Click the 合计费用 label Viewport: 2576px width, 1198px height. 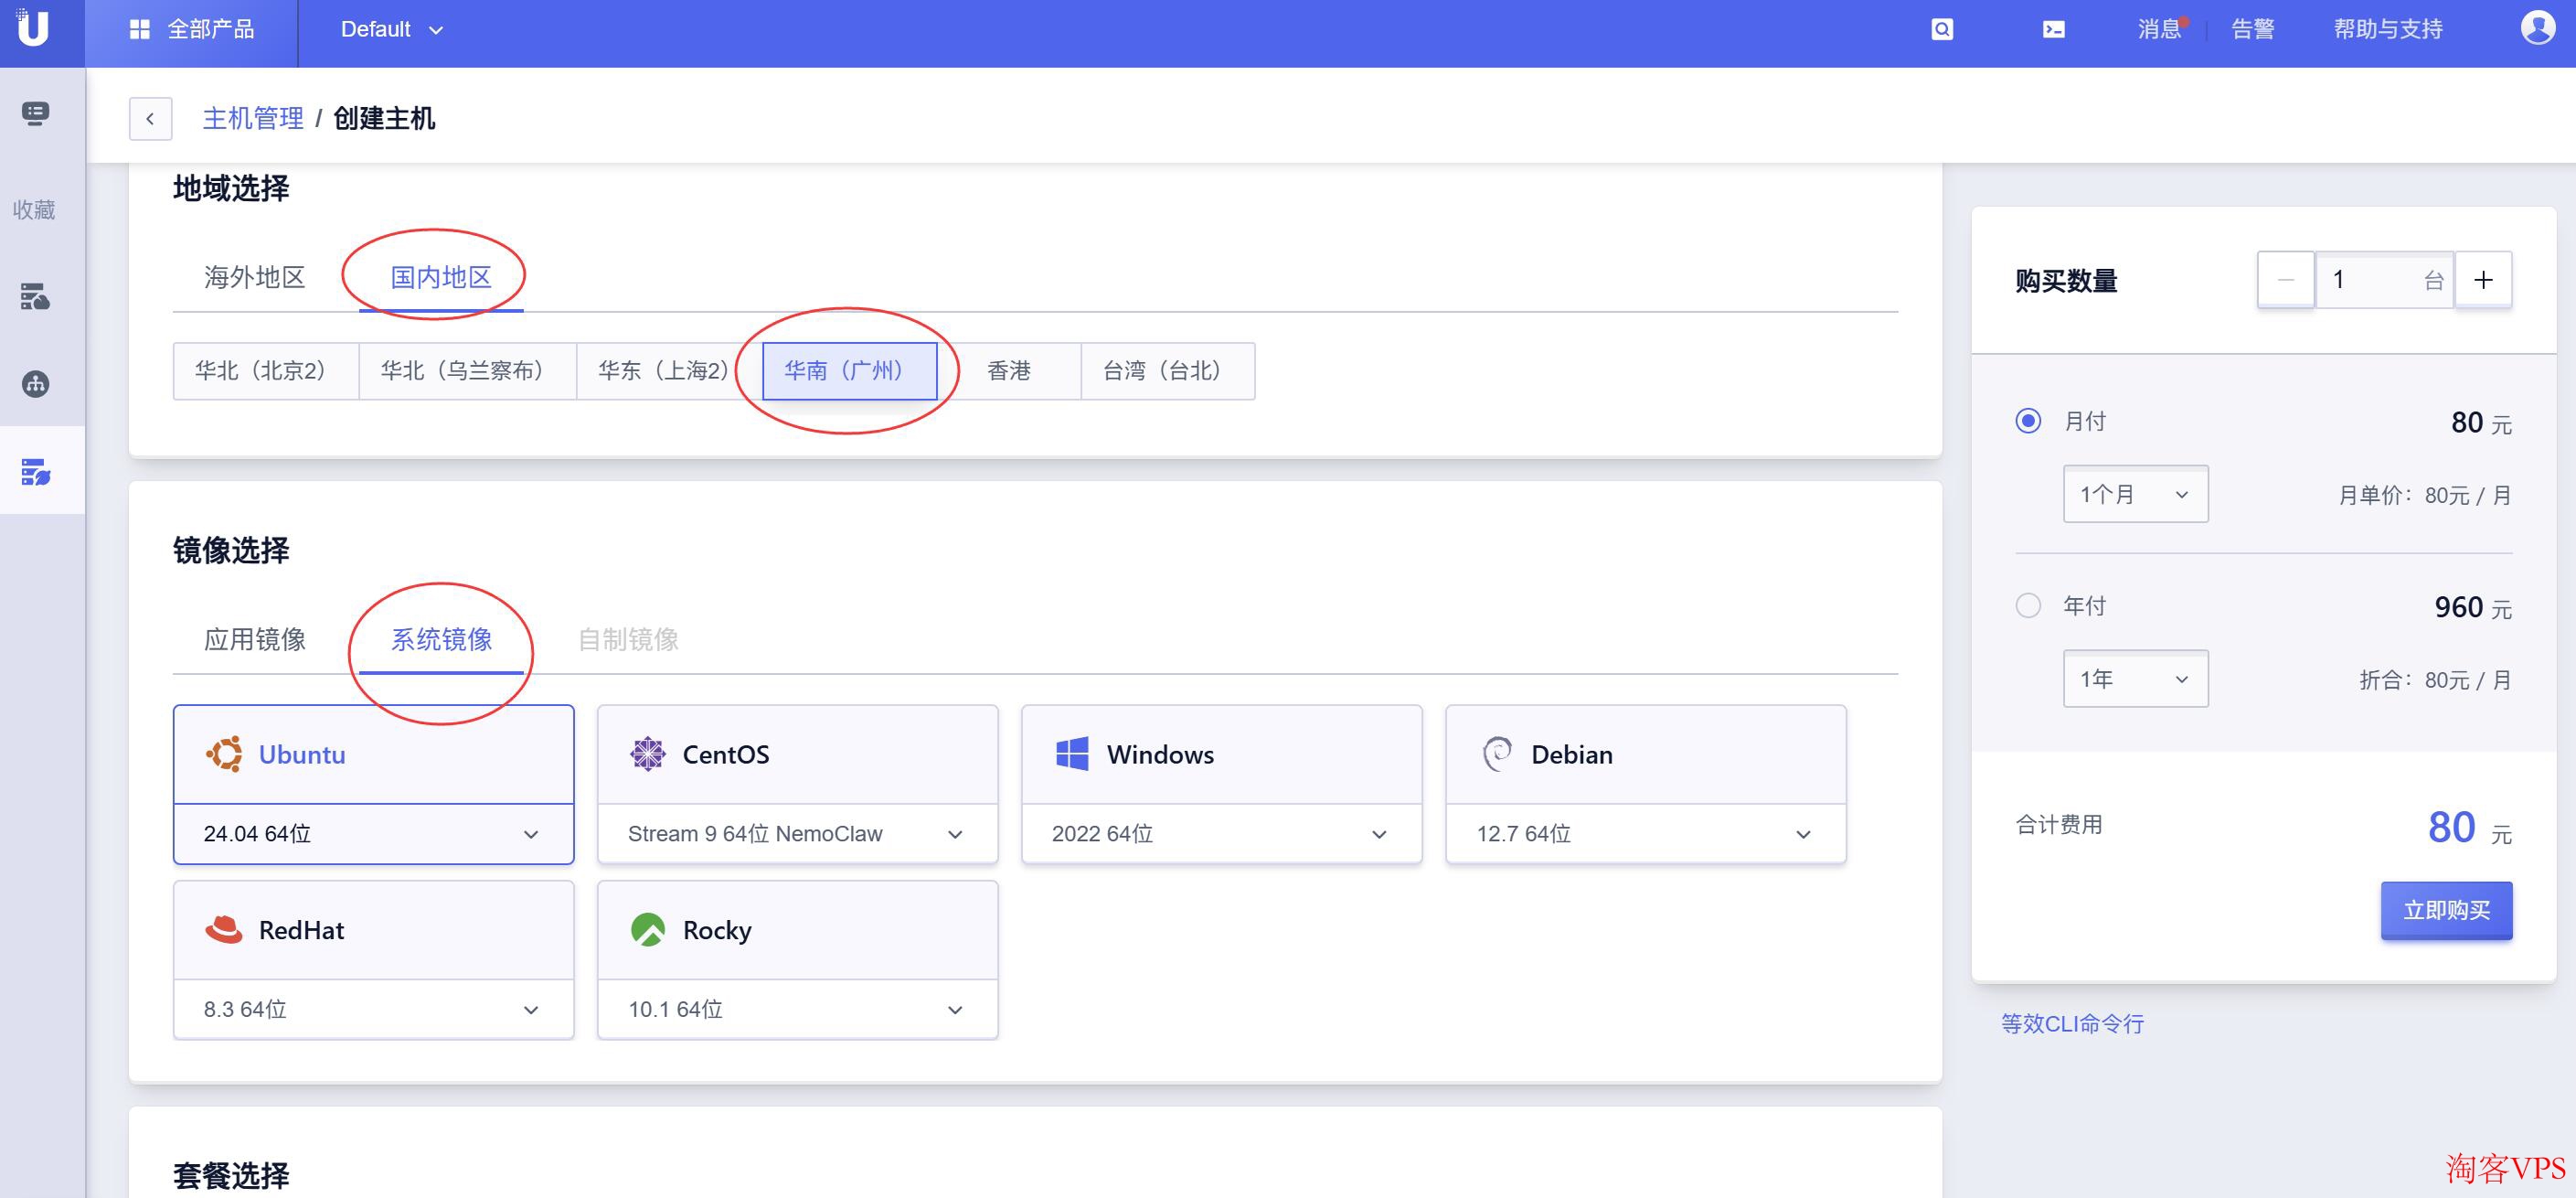(x=2058, y=825)
